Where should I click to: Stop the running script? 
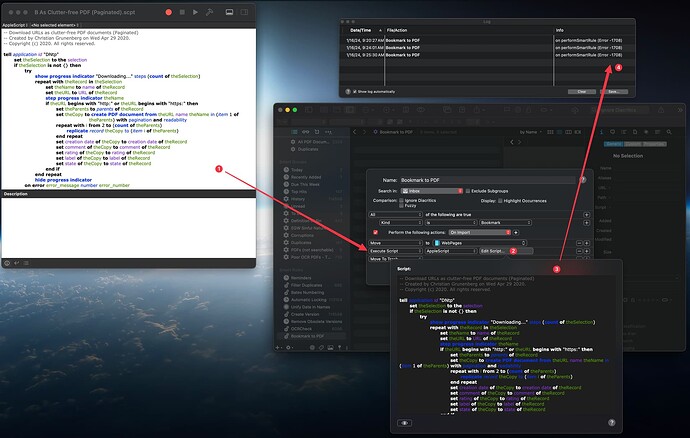(182, 12)
